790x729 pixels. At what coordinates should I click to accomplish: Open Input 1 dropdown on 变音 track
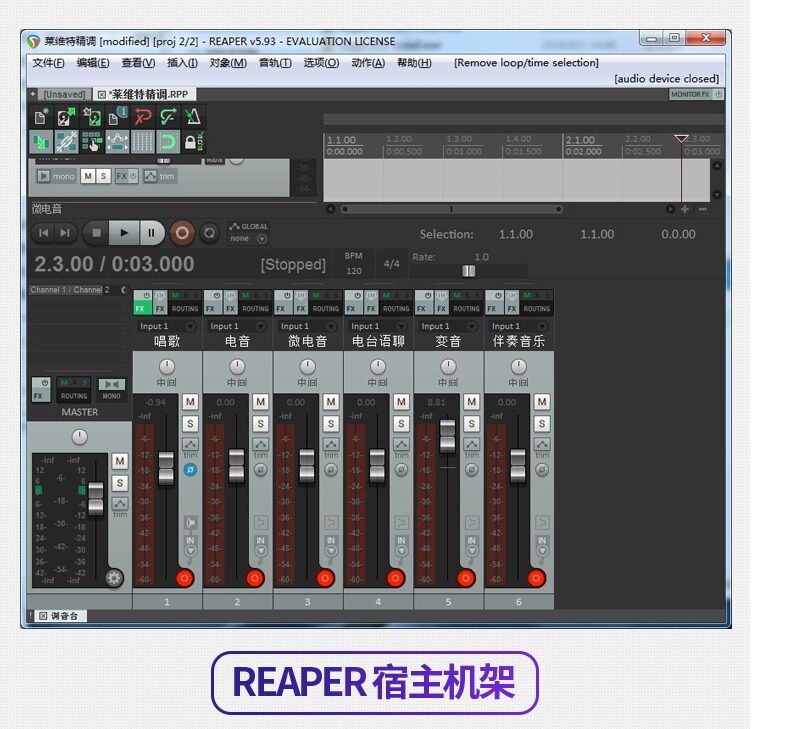448,326
